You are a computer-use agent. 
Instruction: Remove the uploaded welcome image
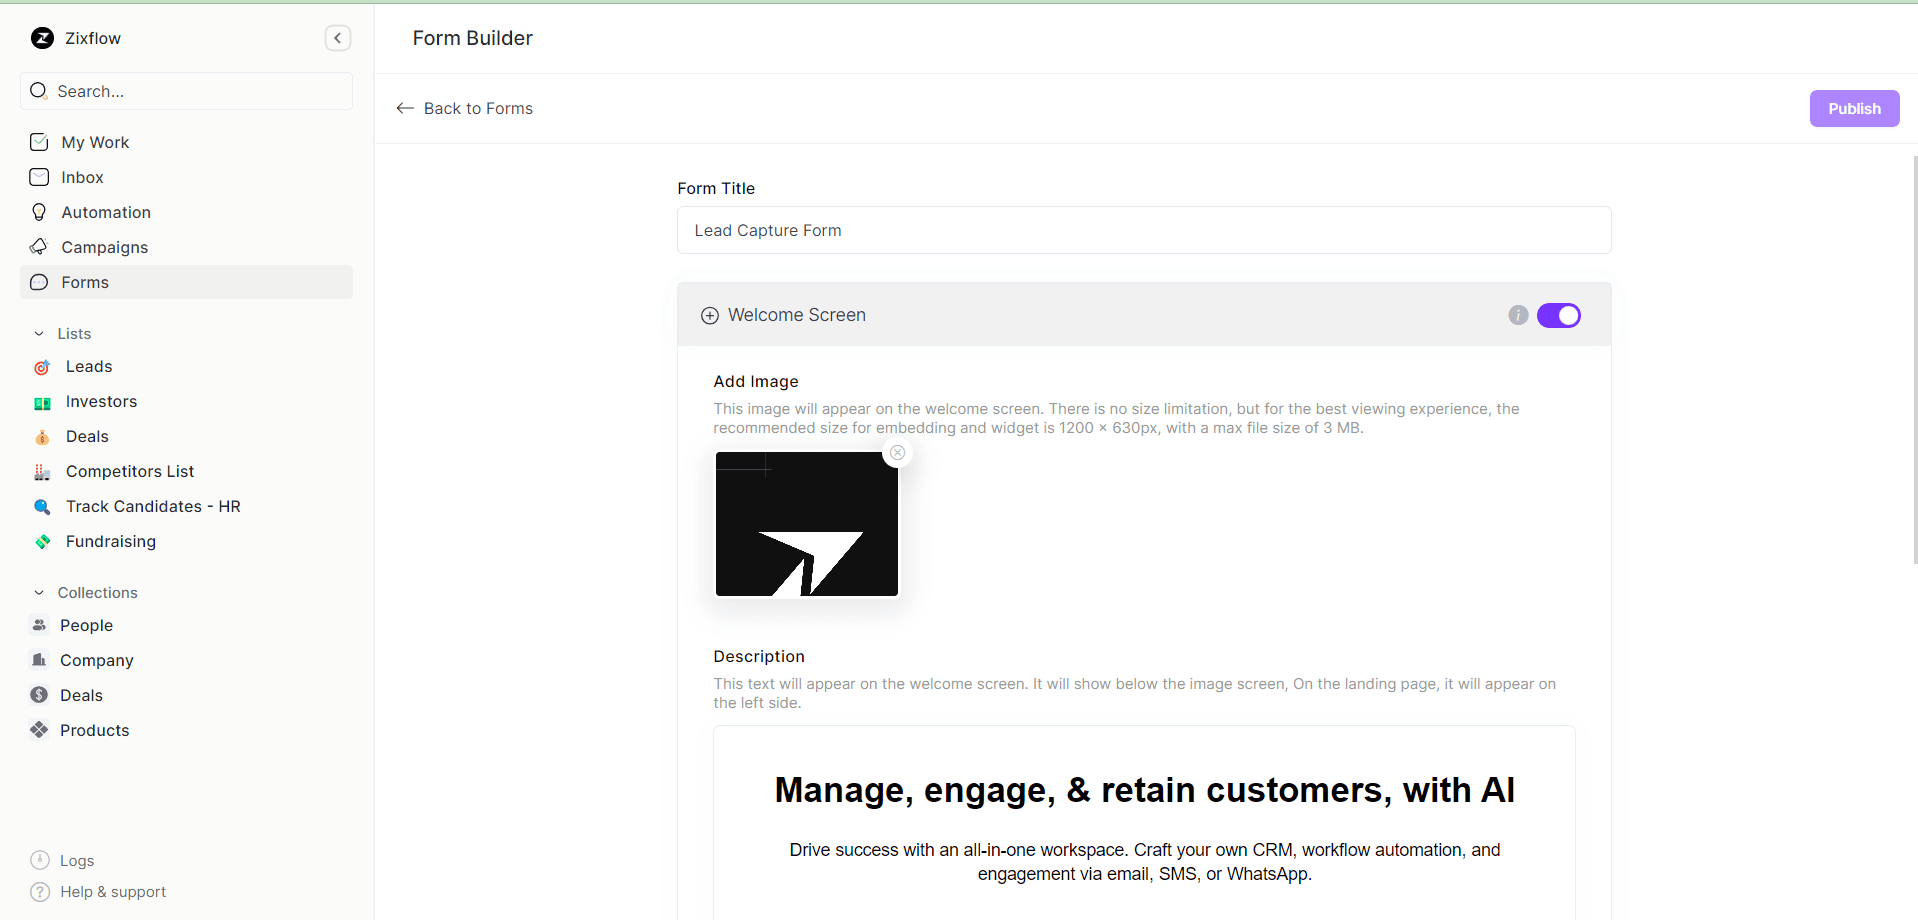coord(897,452)
